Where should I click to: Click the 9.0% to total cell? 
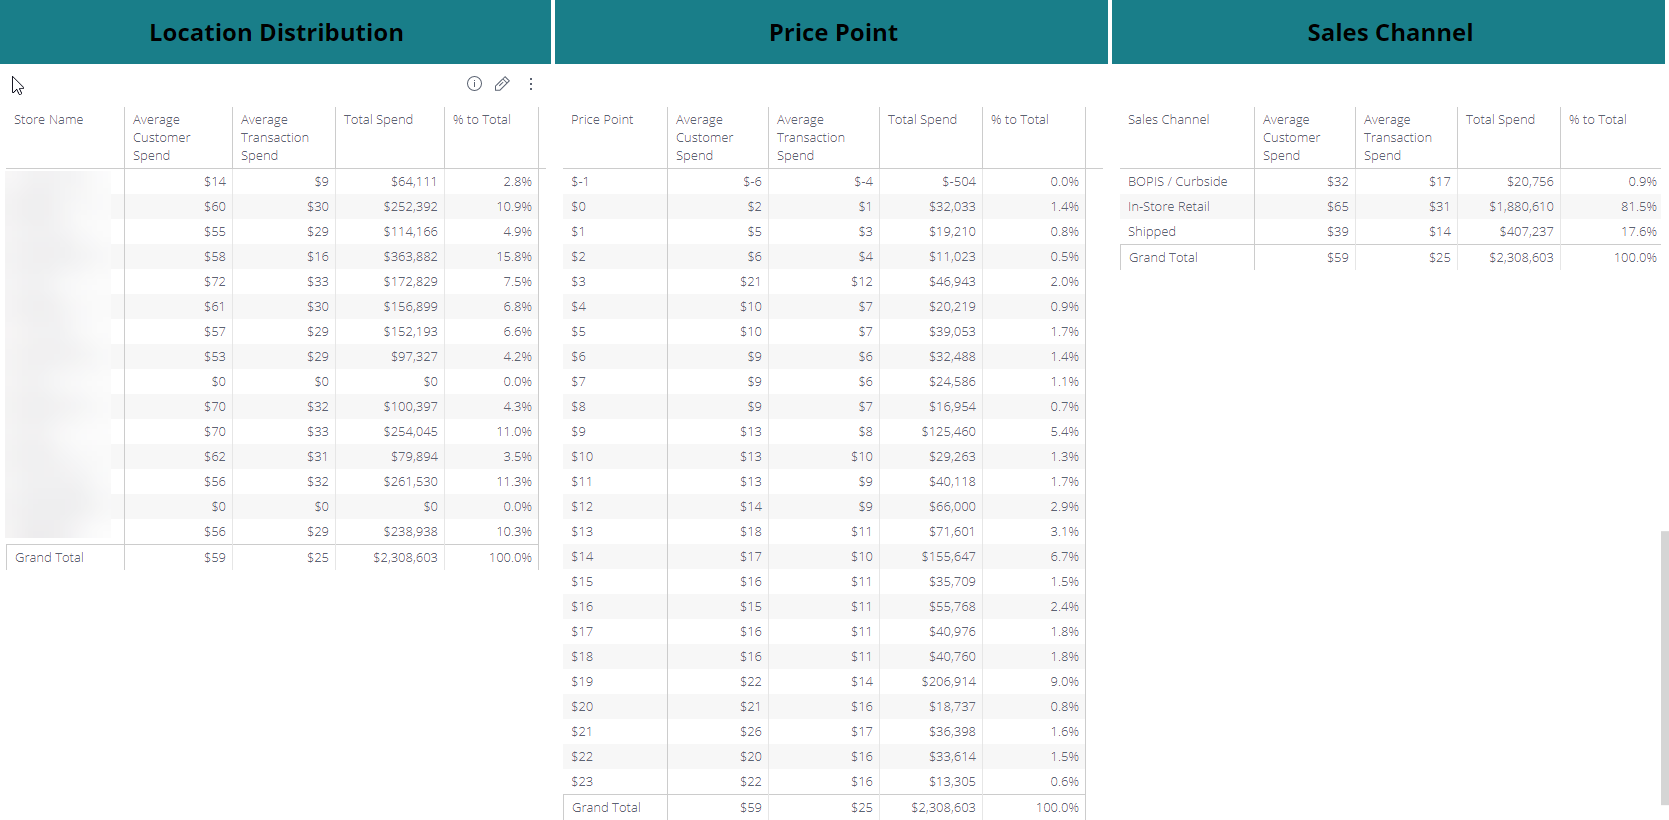pyautogui.click(x=1064, y=682)
